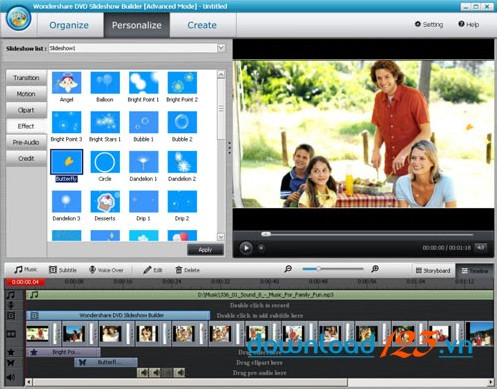Switch to Timeline view
497x389 pixels.
[475, 271]
